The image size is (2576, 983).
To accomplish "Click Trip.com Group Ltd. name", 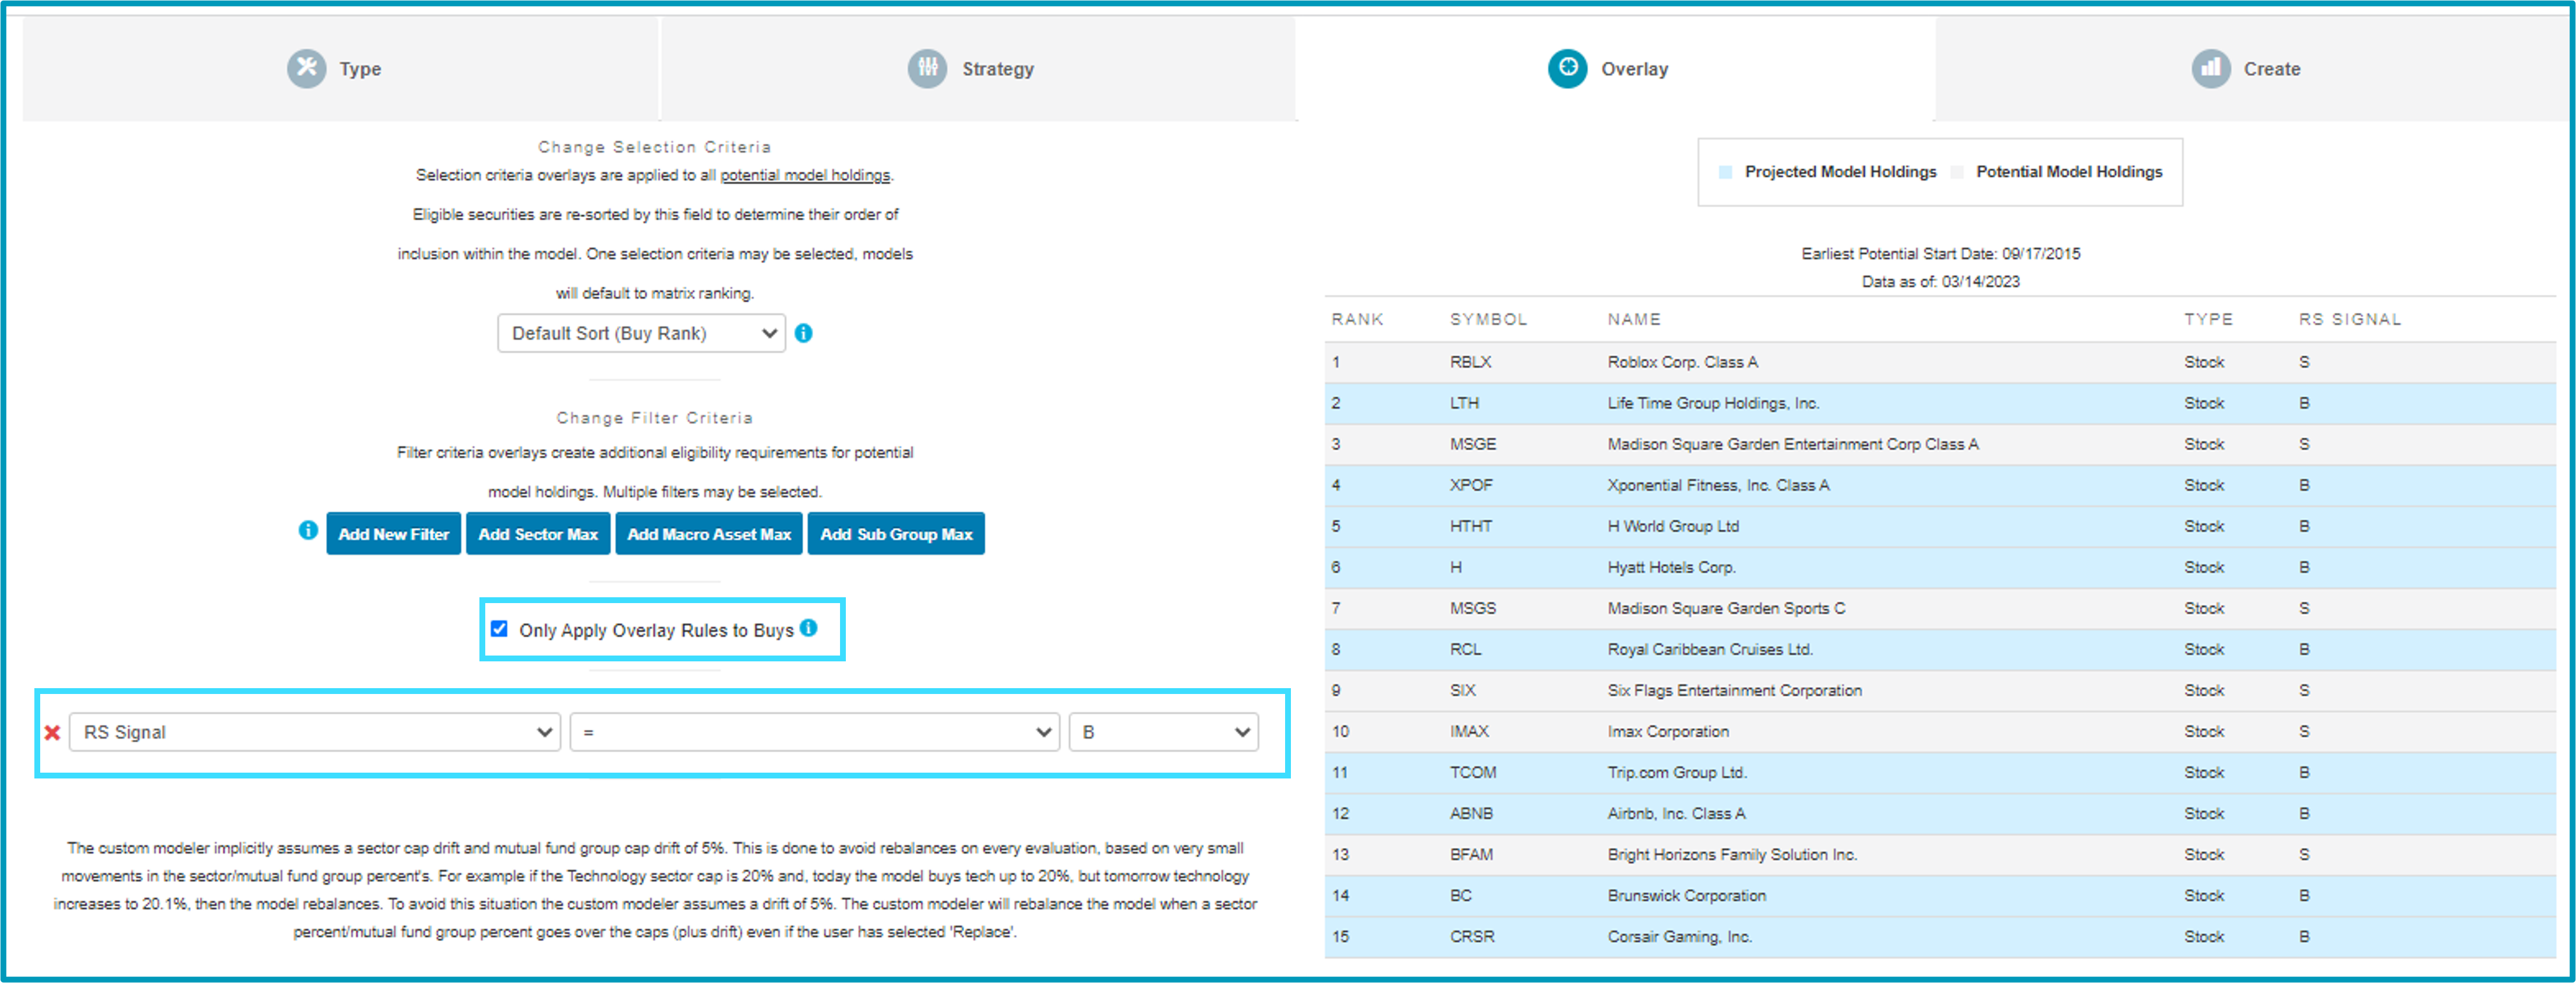I will (x=1677, y=772).
